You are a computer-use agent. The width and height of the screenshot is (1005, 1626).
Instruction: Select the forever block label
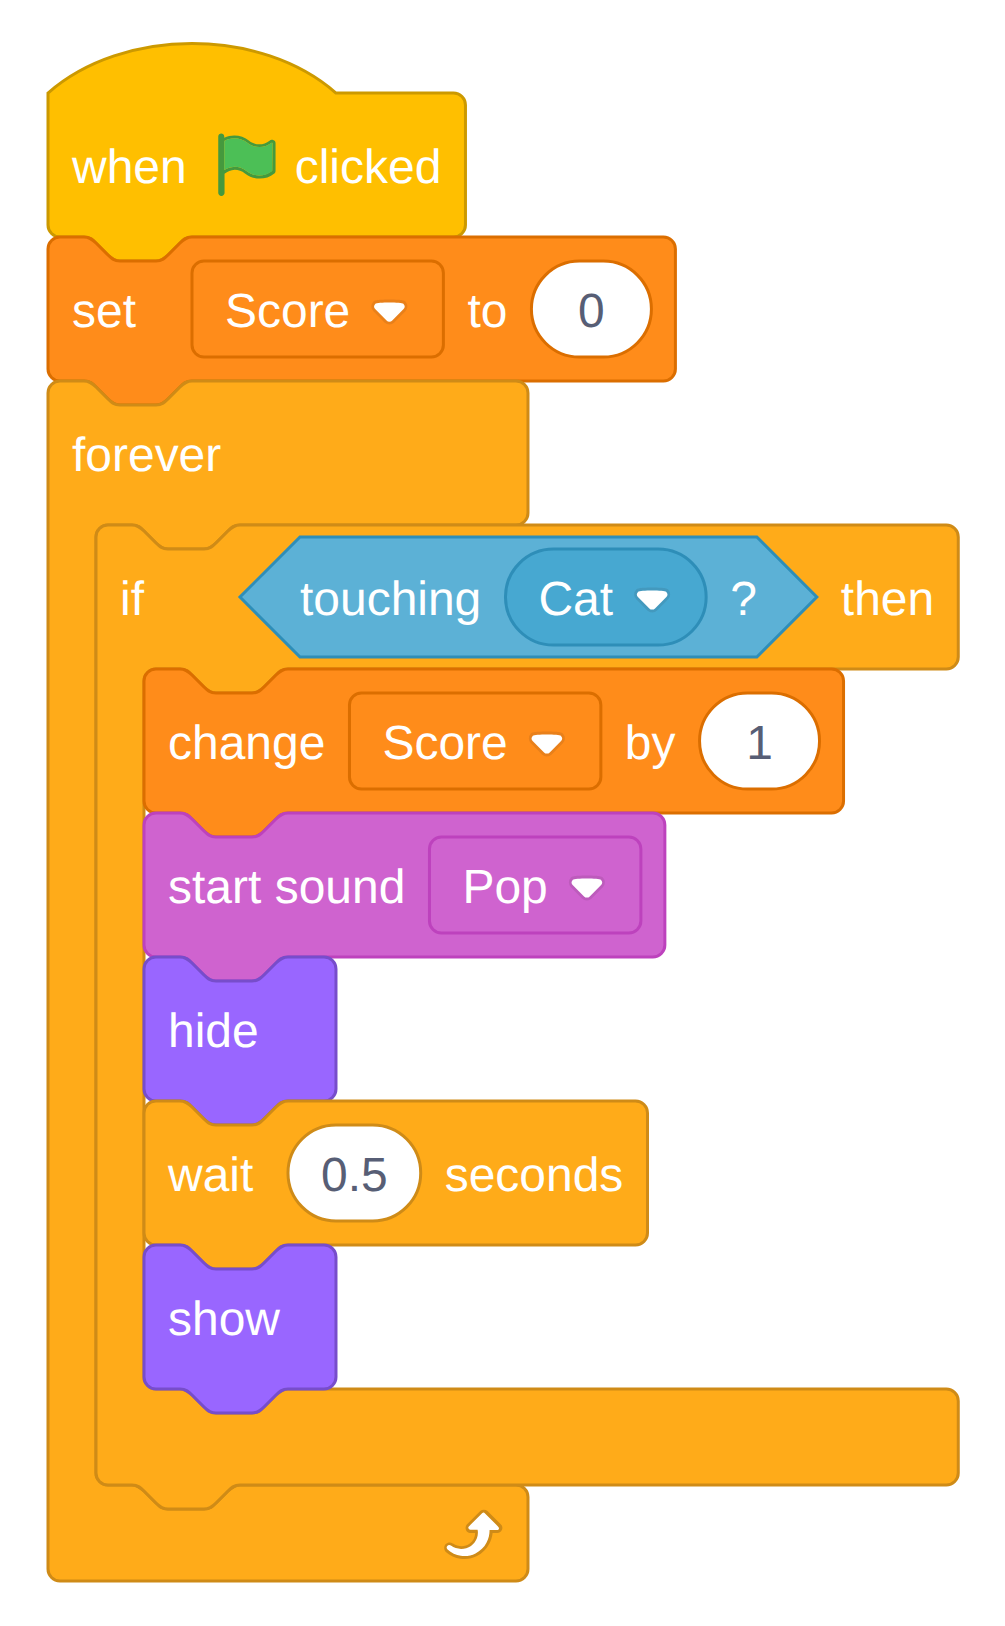(146, 455)
